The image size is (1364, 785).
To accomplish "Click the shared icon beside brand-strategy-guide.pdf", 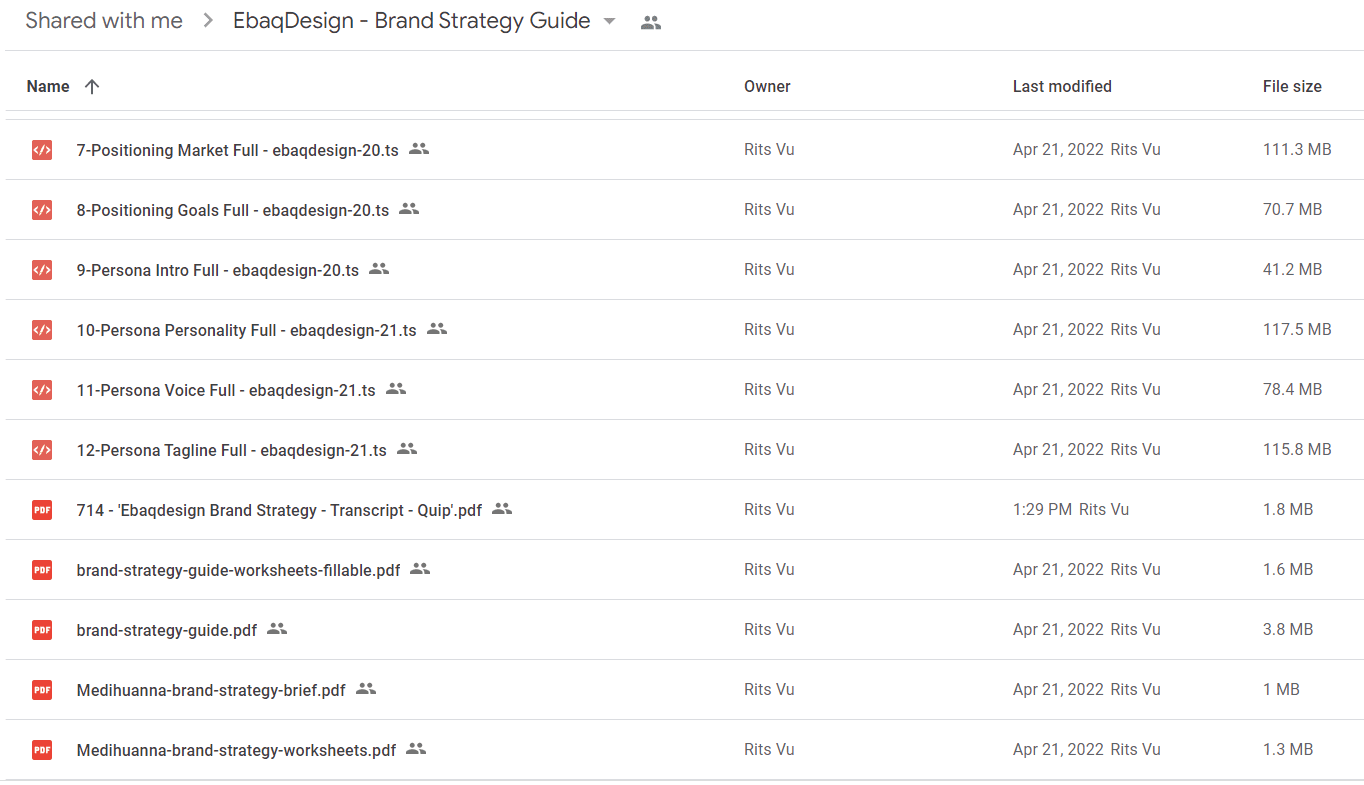I will tap(277, 629).
